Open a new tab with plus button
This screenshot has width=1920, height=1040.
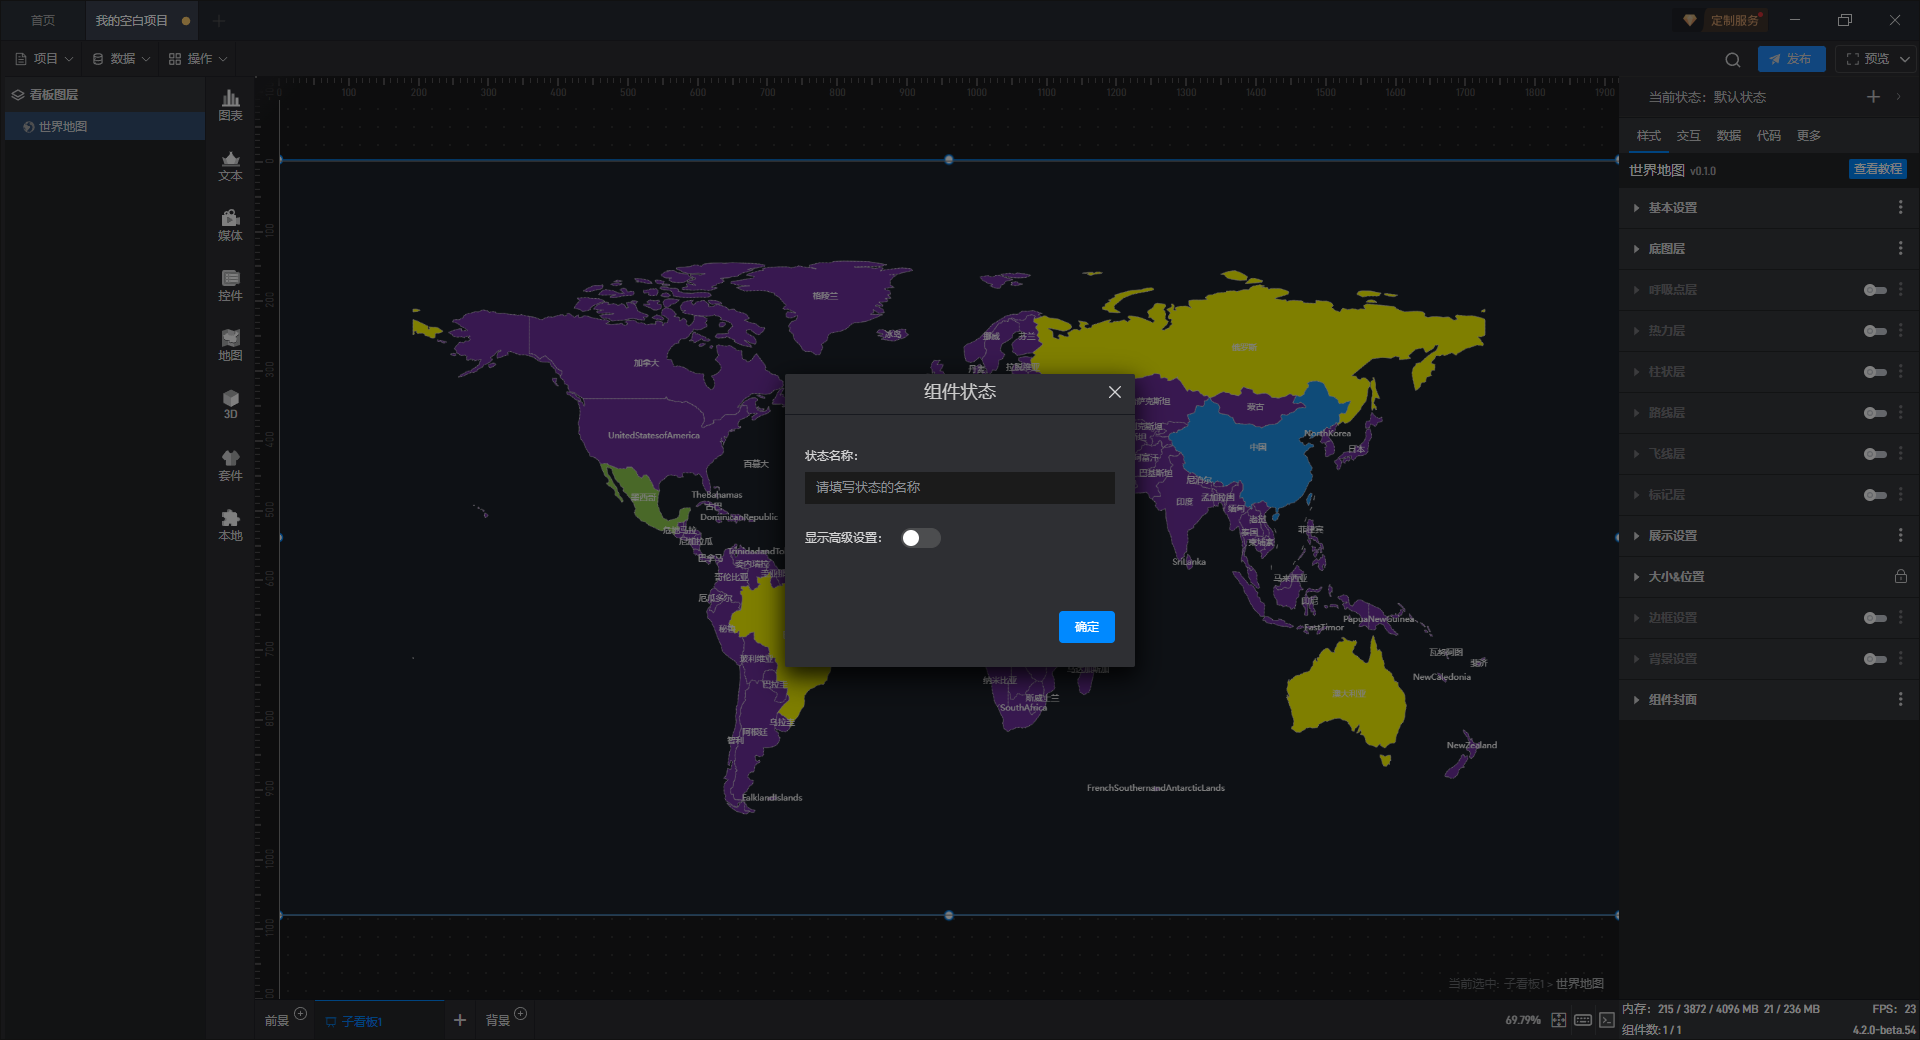pos(219,20)
